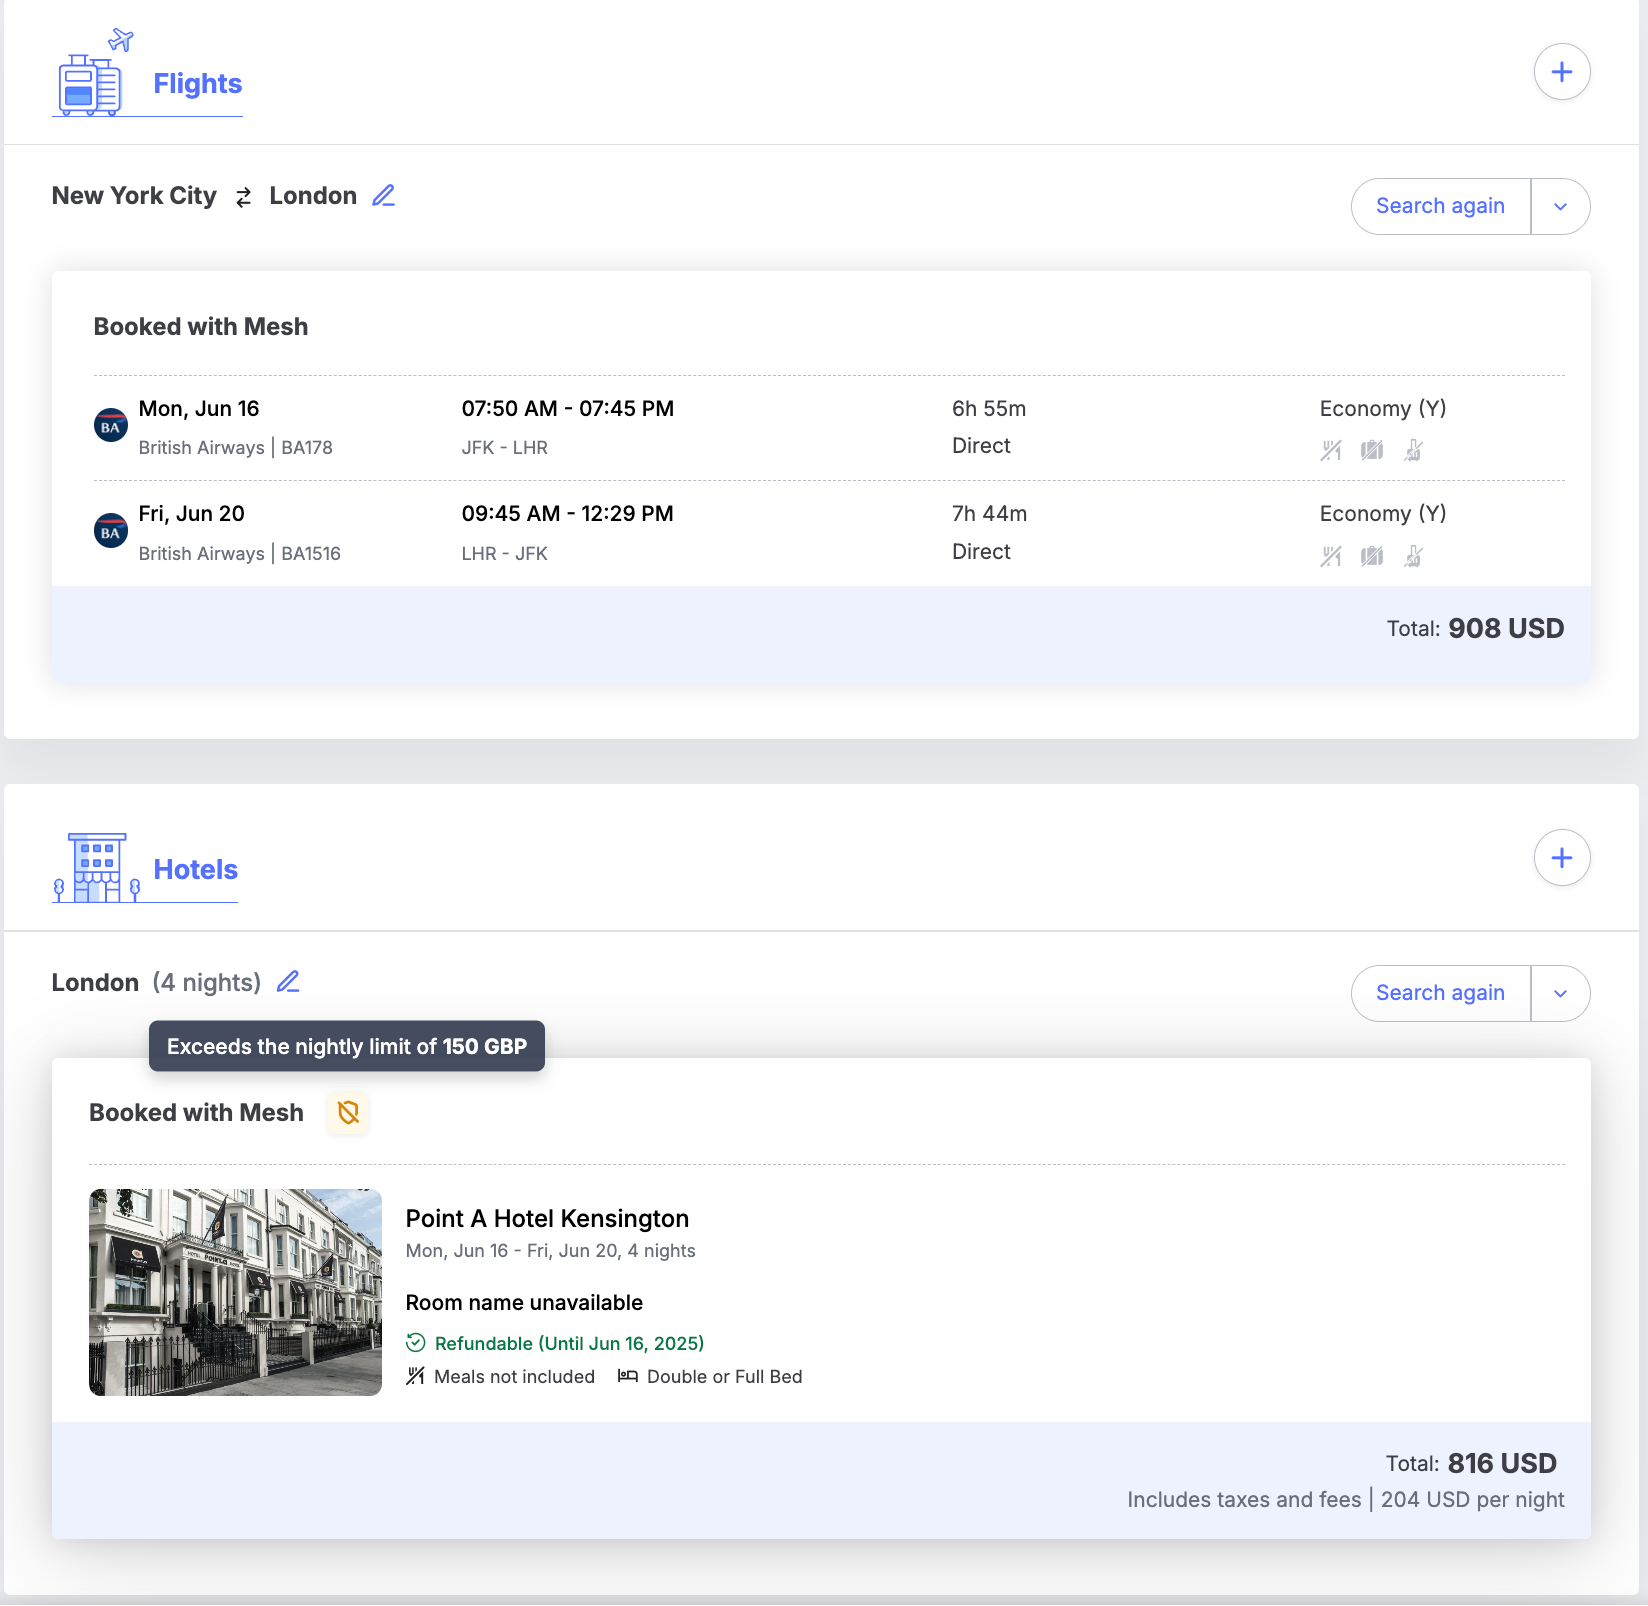Click the baggage icon on the Jun 20 flight
Screen dimensions: 1648x1606
click(1372, 556)
